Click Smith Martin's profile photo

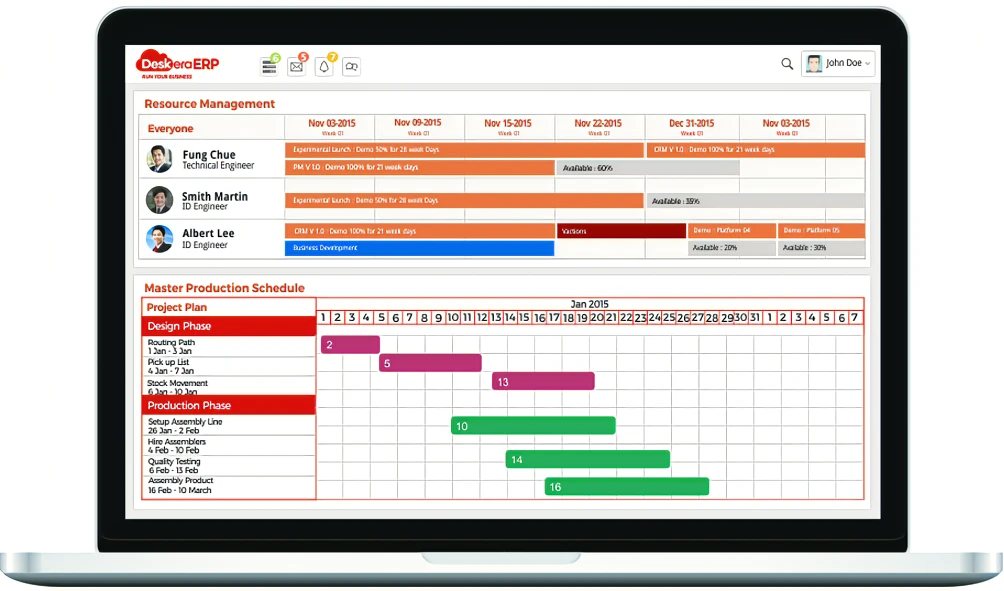(160, 200)
